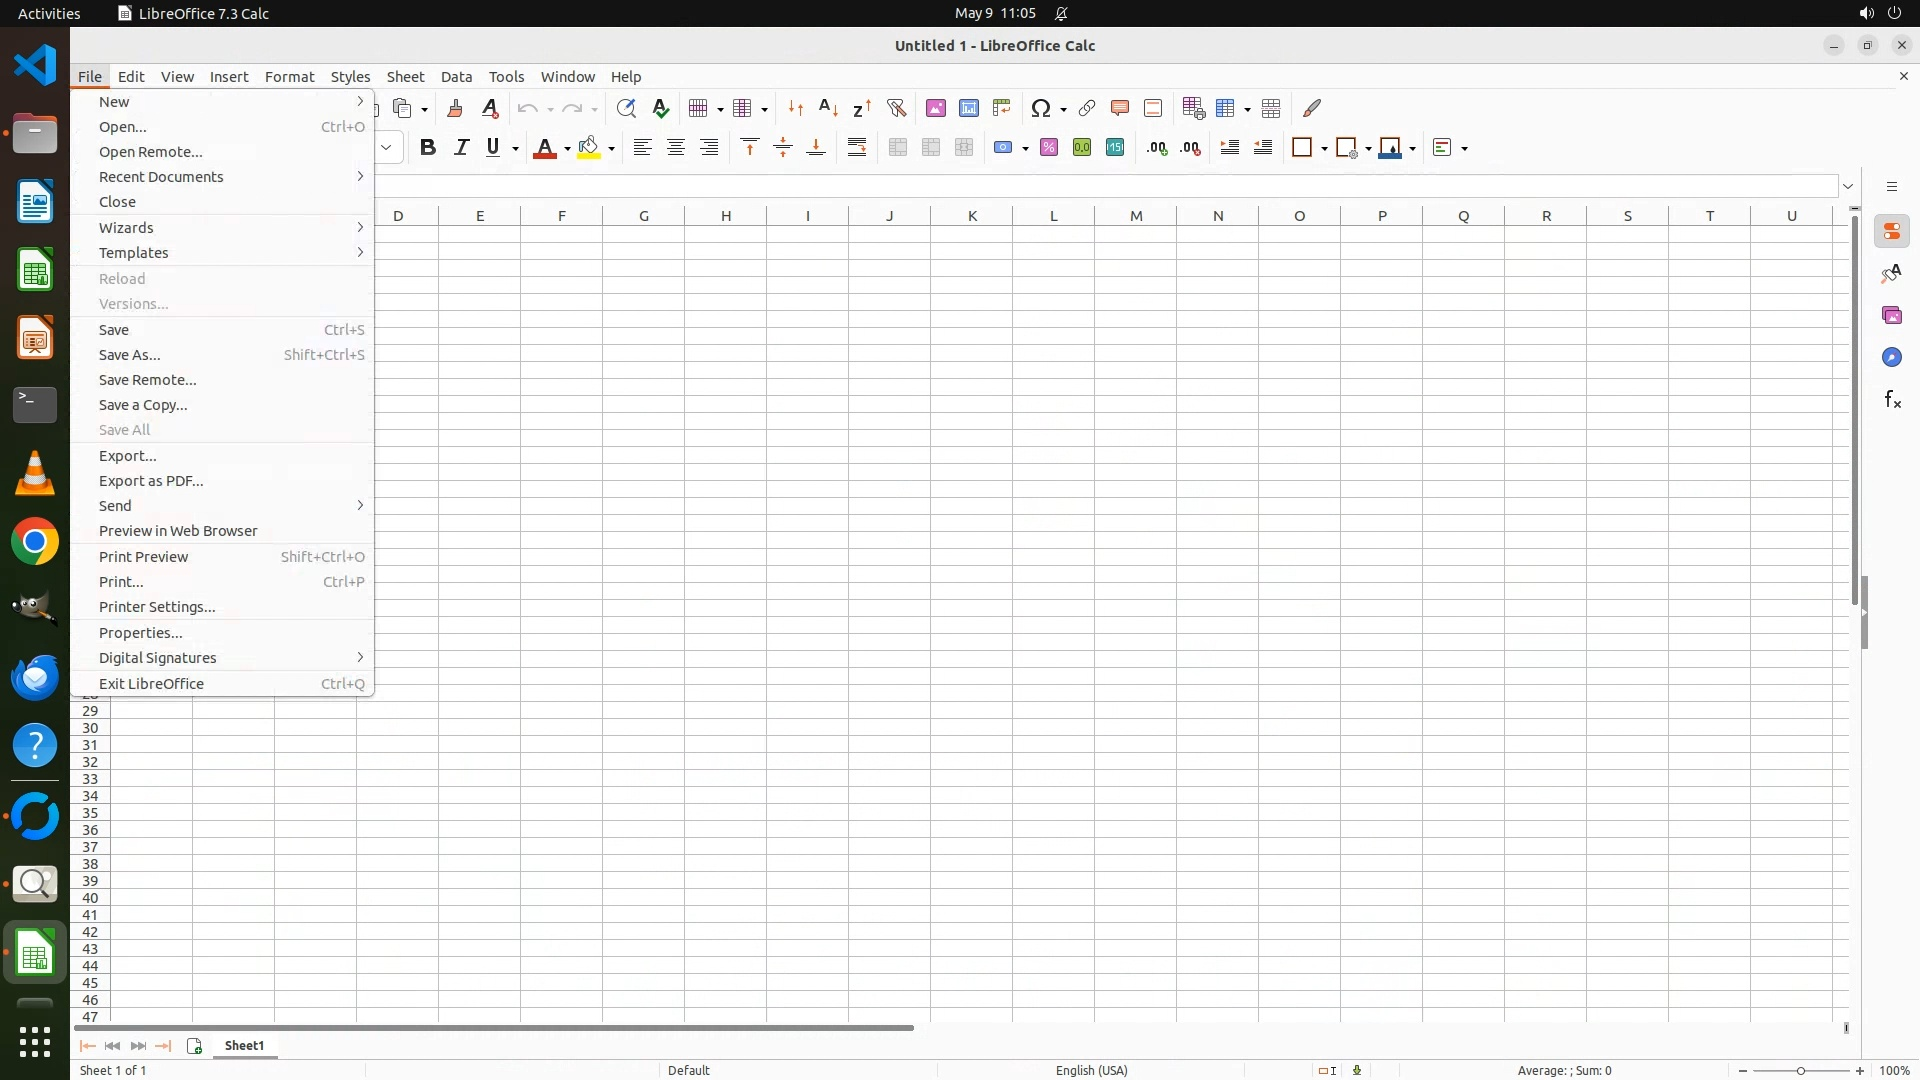Viewport: 1920px width, 1080px height.
Task: Choose Export as PDF menu entry
Action: click(x=151, y=481)
